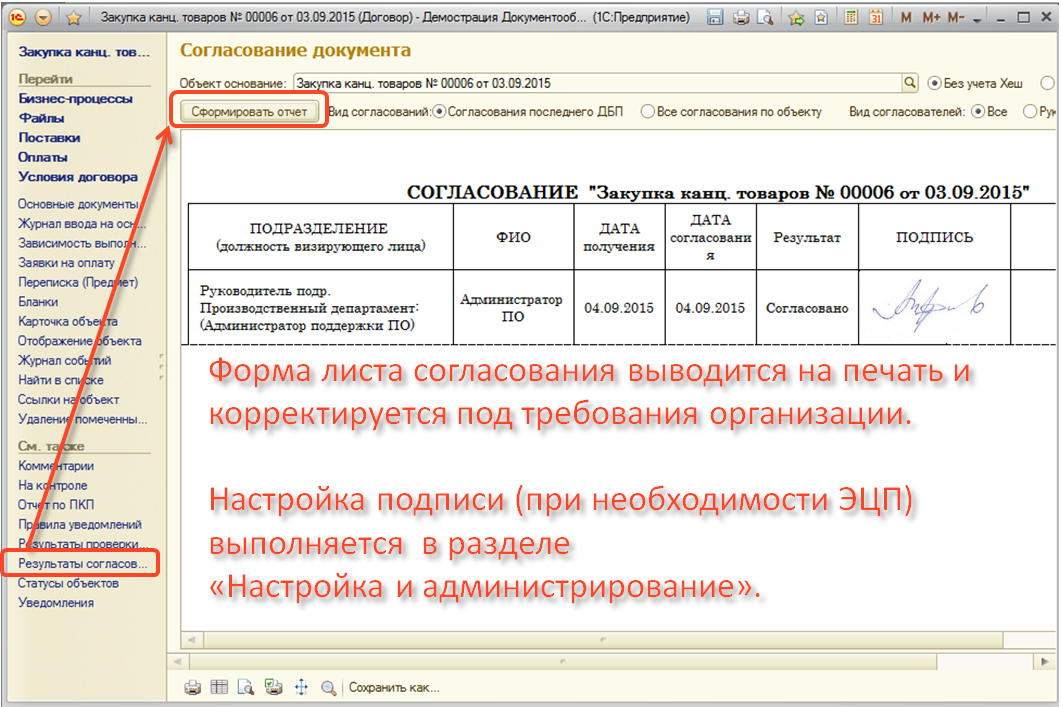The height and width of the screenshot is (707, 1061).
Task: Open the calculator icon in title bar
Action: coord(850,18)
